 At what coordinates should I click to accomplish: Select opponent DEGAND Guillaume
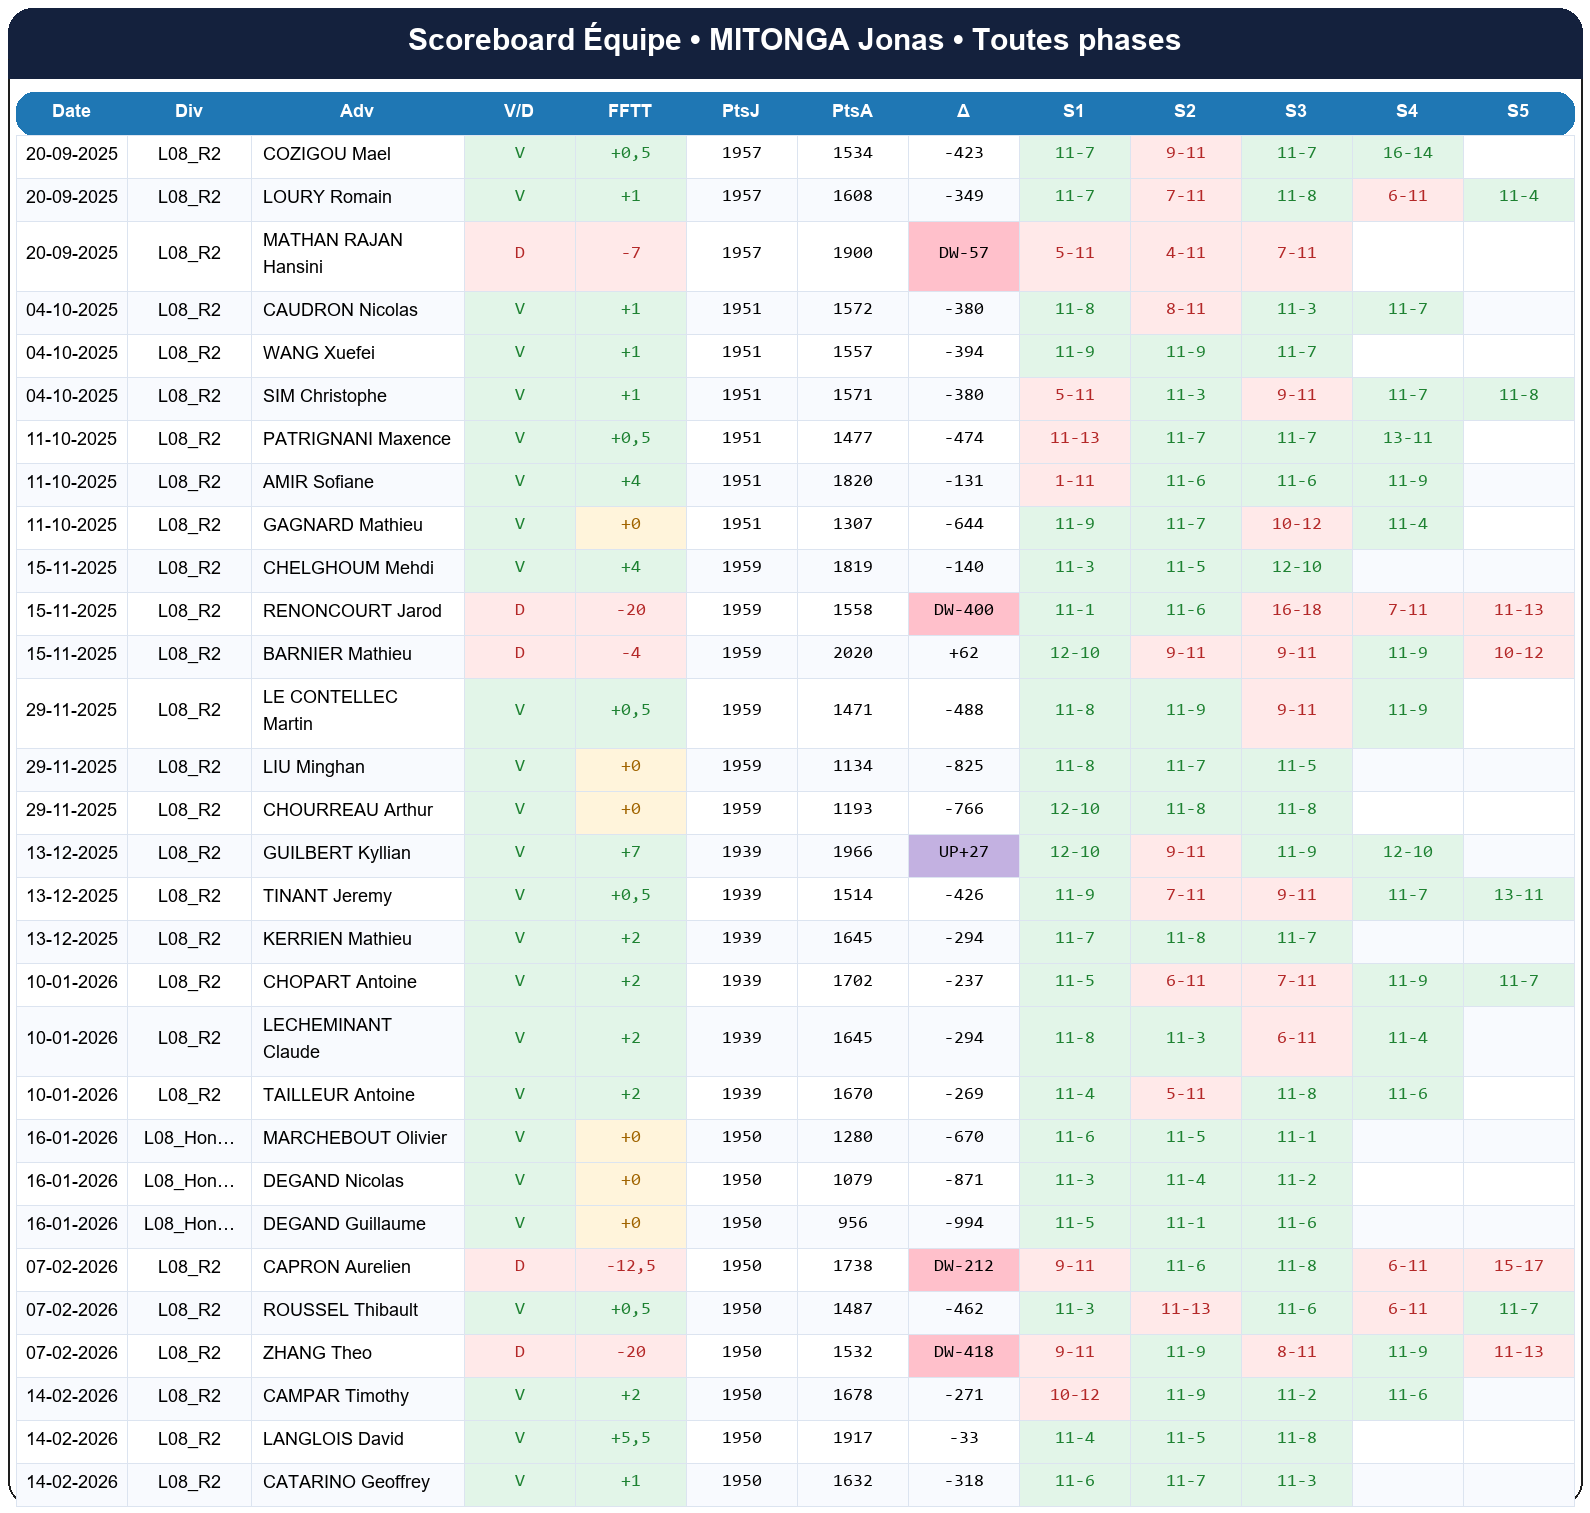point(344,1224)
